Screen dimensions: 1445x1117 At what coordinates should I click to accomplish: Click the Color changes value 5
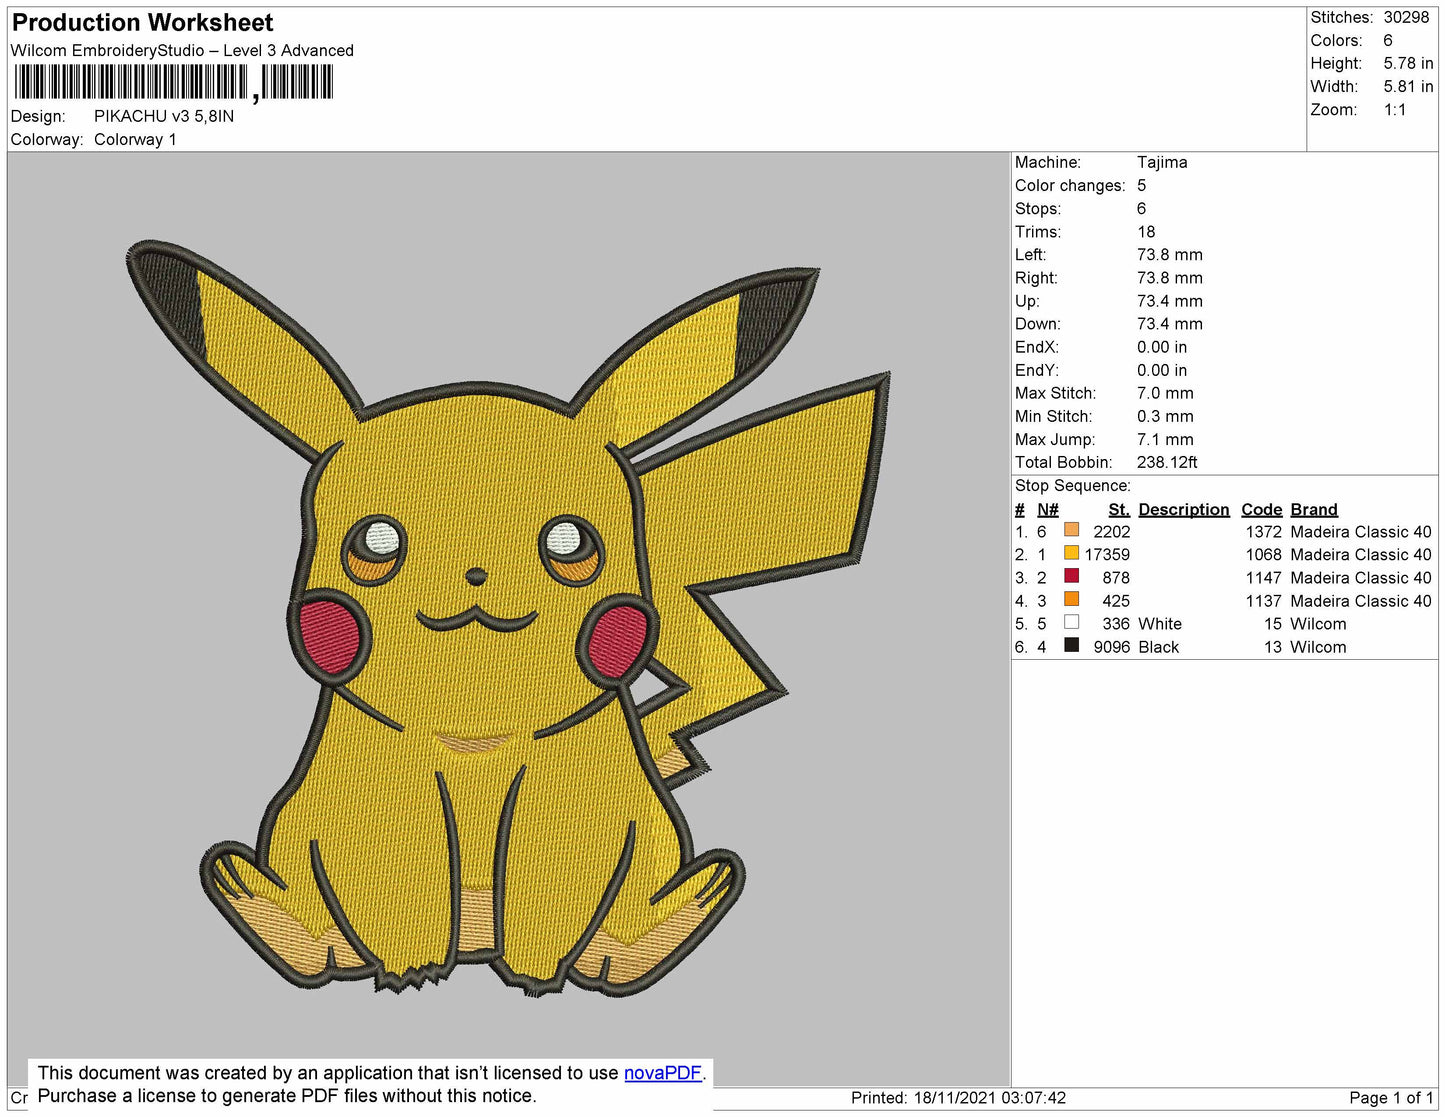tap(1142, 185)
